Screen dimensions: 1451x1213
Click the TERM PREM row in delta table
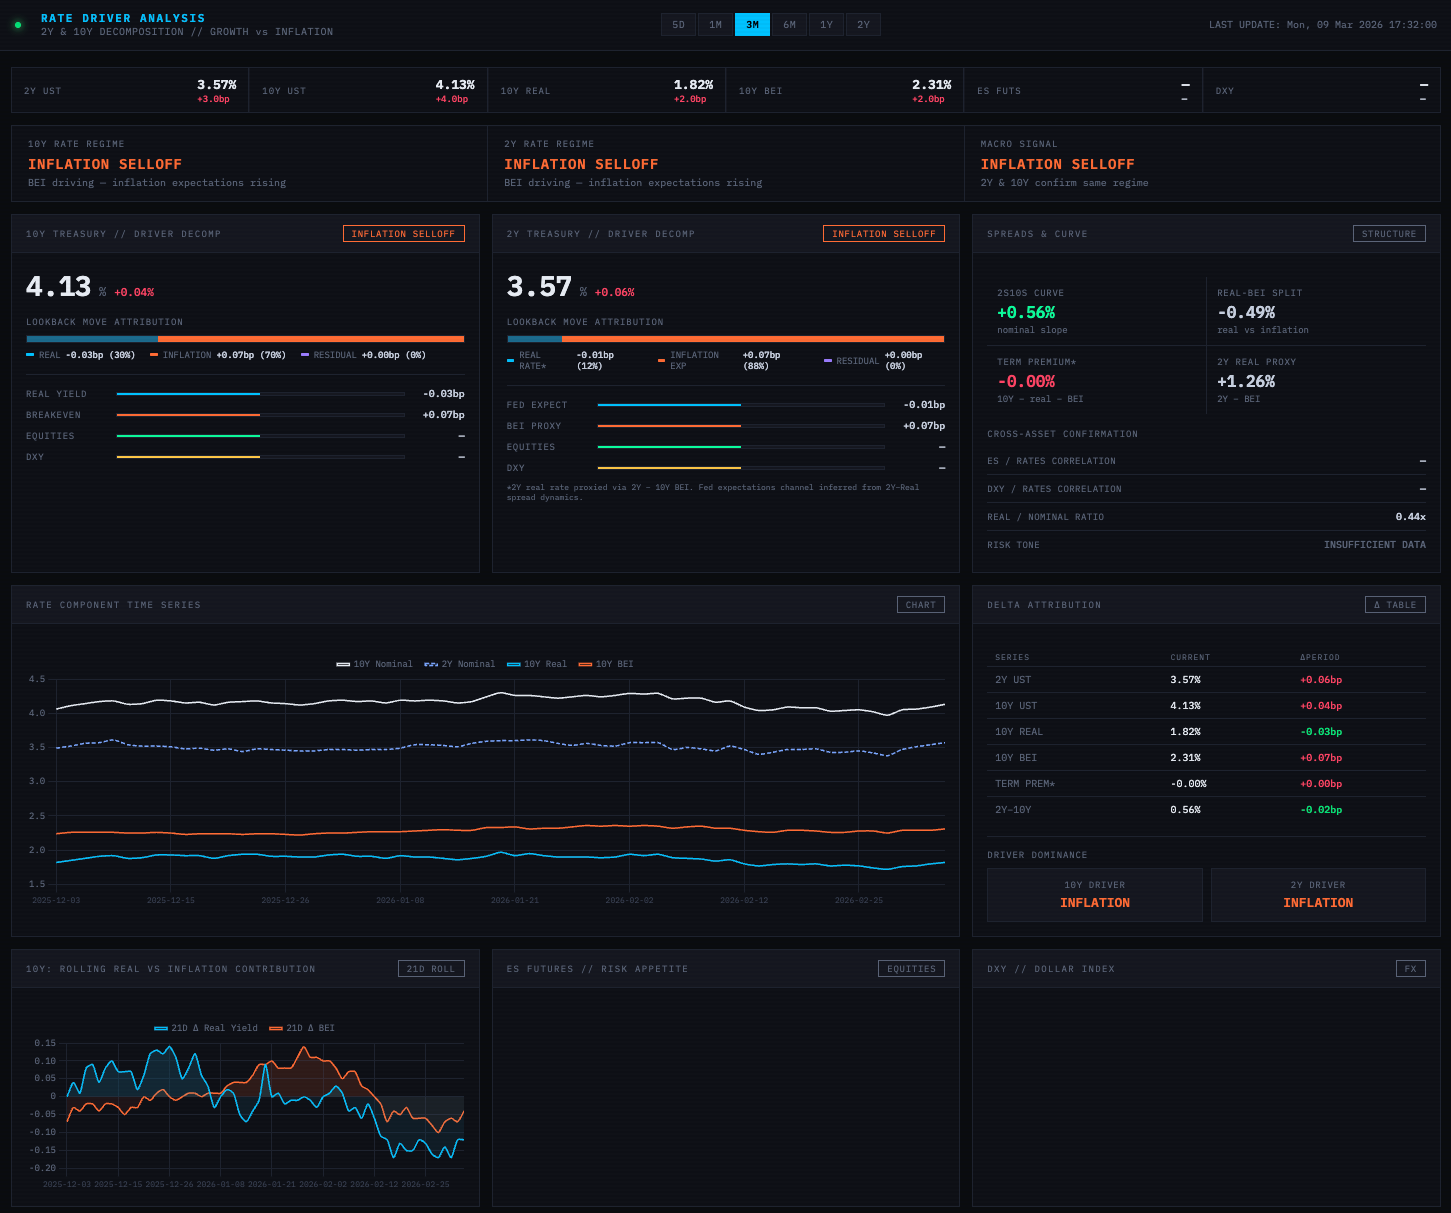pyautogui.click(x=1206, y=784)
